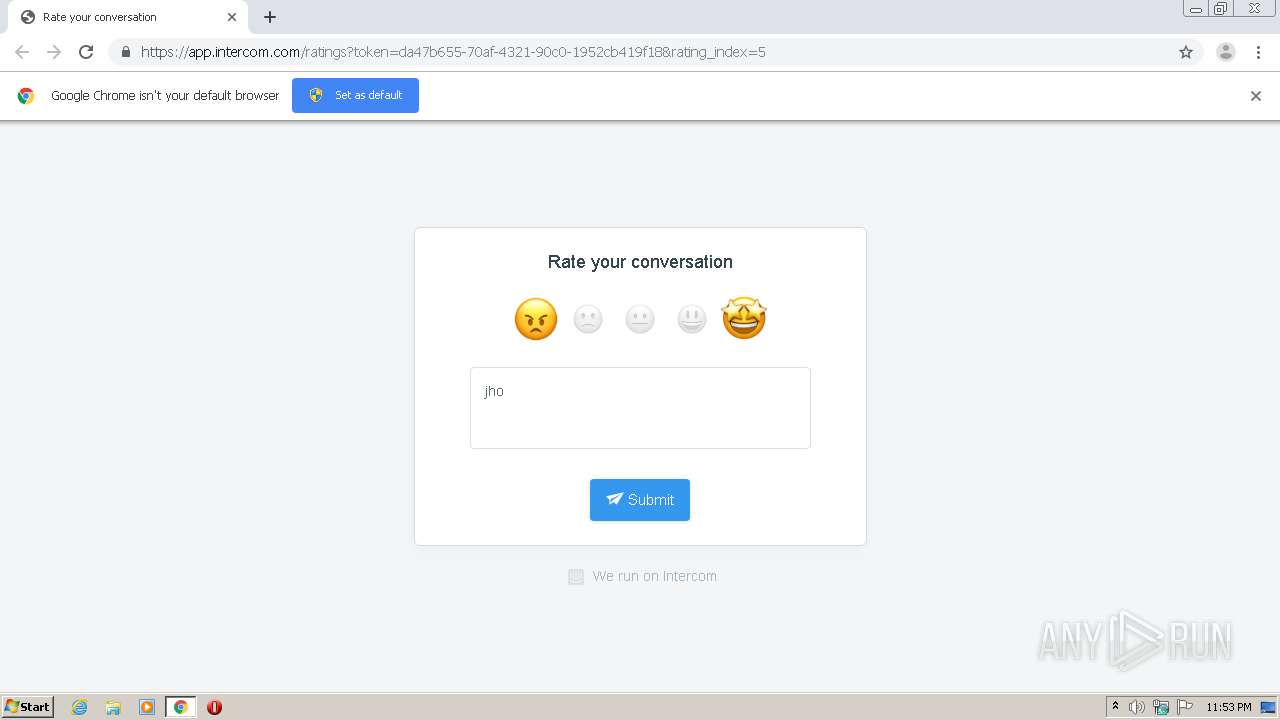Image resolution: width=1280 pixels, height=720 pixels.
Task: Reload the current page
Action: (x=86, y=52)
